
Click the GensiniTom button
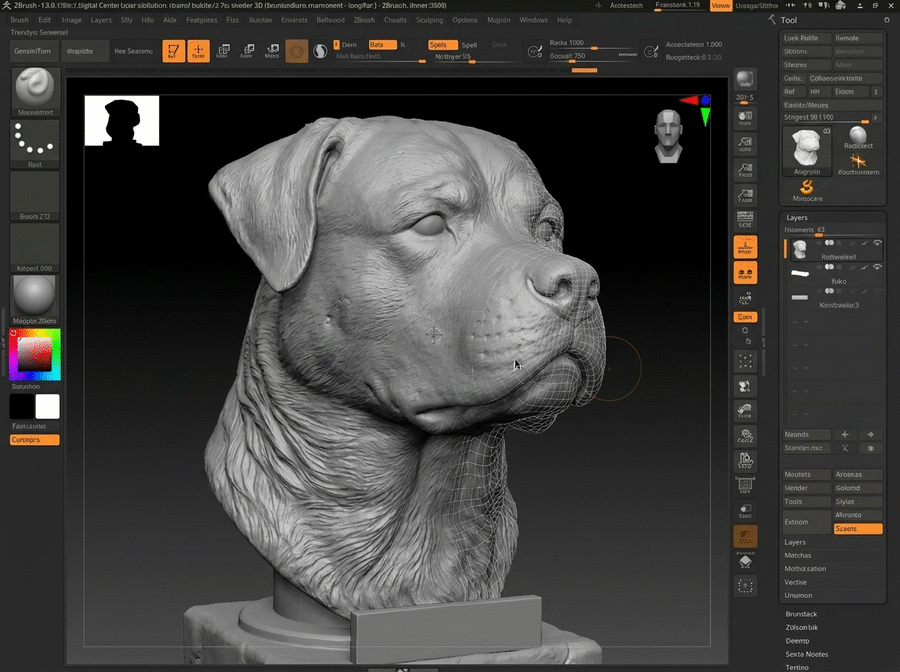click(33, 51)
